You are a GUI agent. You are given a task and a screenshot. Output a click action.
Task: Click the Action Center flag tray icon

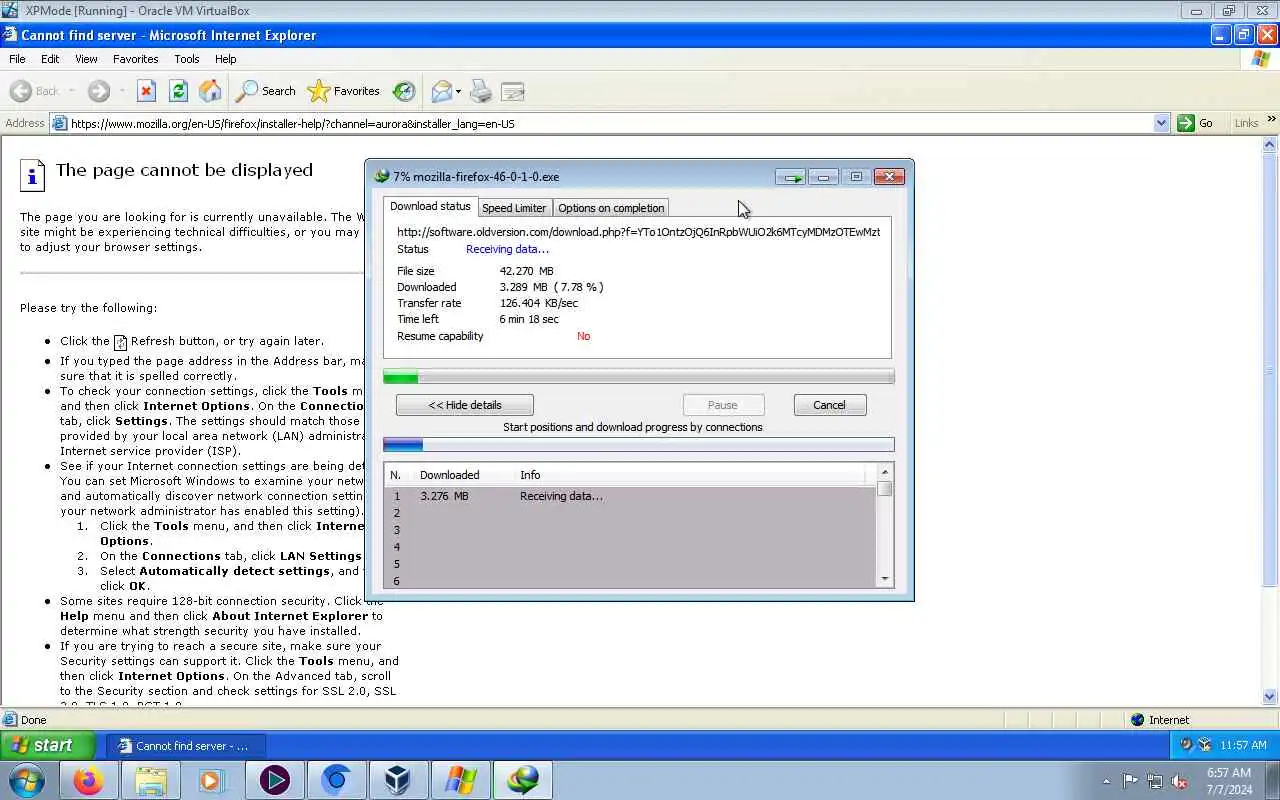[1130, 781]
